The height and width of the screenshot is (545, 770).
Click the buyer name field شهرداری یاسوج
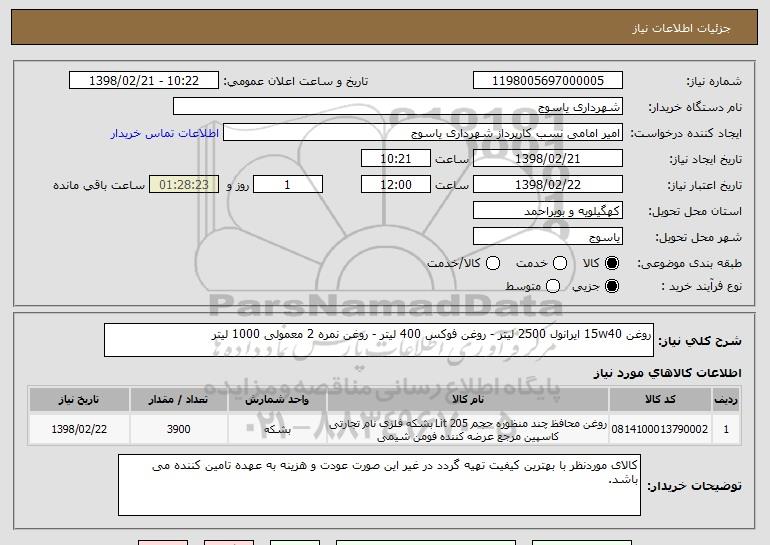(x=398, y=107)
